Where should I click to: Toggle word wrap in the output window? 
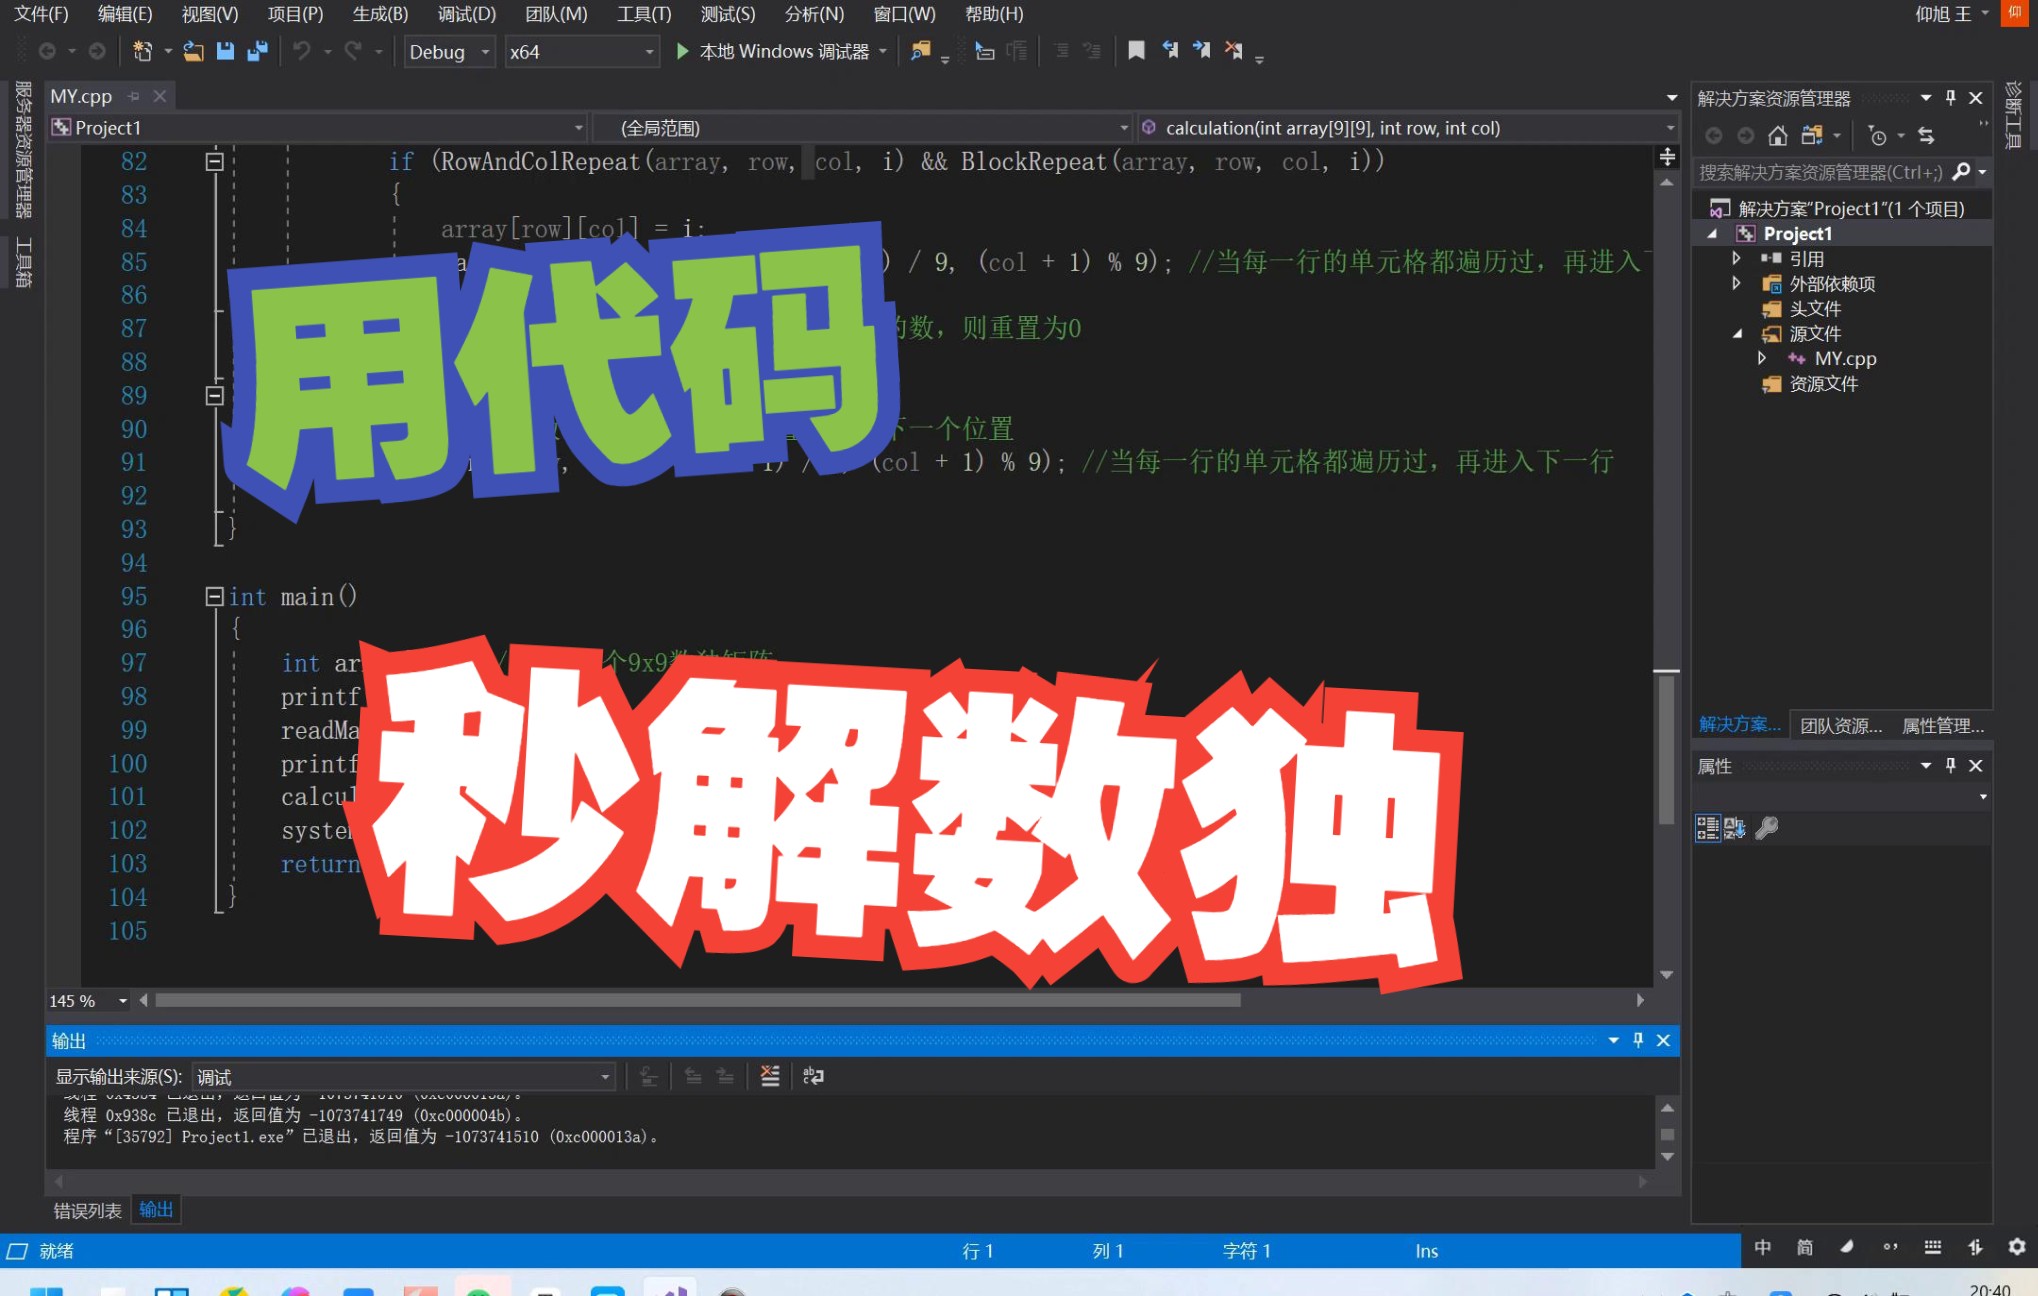tap(813, 1075)
